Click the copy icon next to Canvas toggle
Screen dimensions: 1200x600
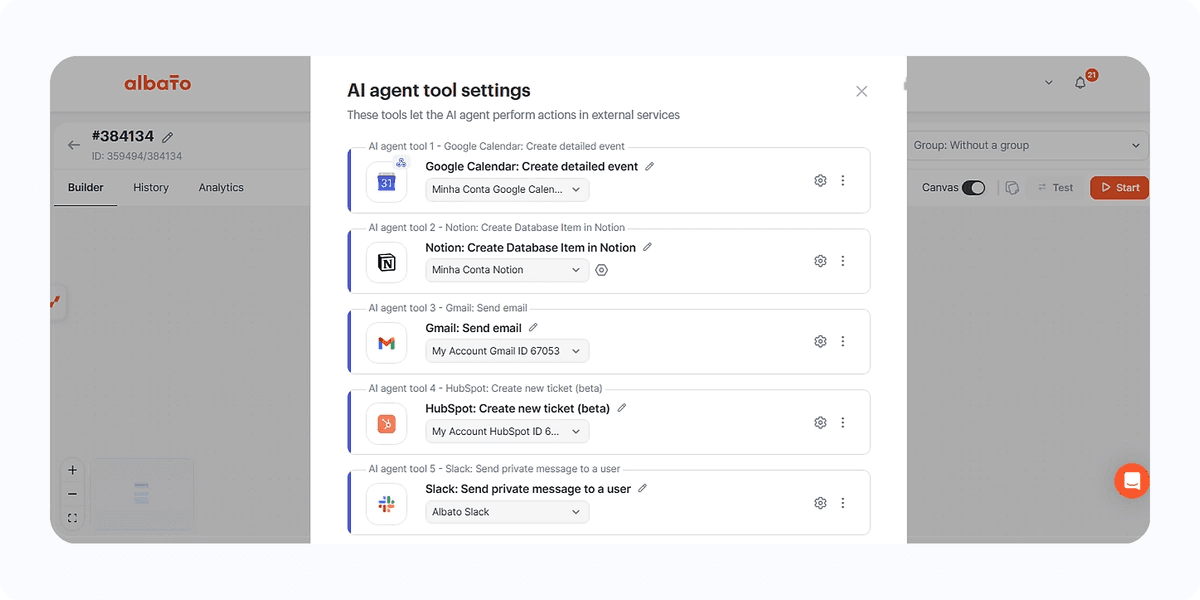point(1012,187)
